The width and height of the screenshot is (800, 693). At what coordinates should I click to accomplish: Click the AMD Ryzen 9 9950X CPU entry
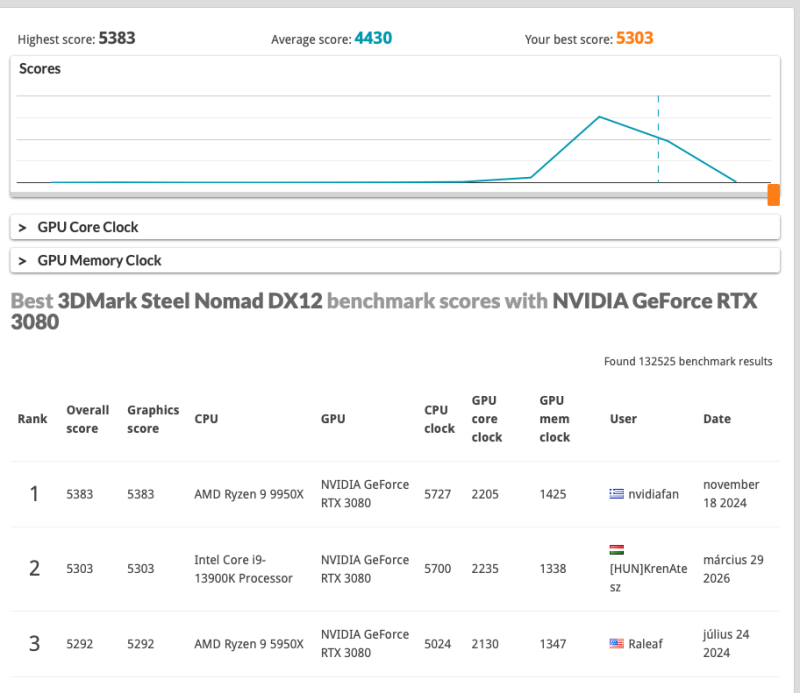click(x=248, y=493)
